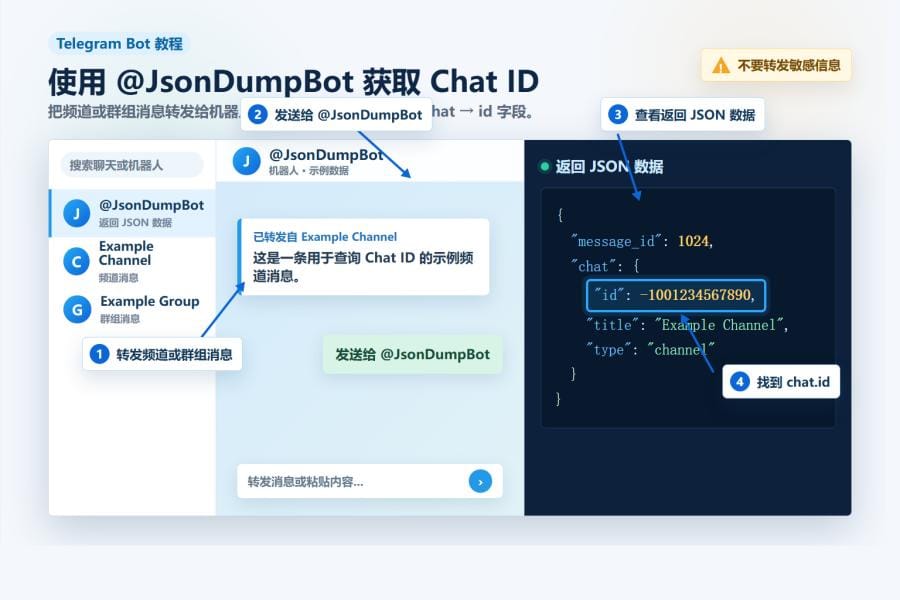Click the green status dot beside 返回 JSON 数据 heading
900x600 pixels.
click(x=544, y=167)
